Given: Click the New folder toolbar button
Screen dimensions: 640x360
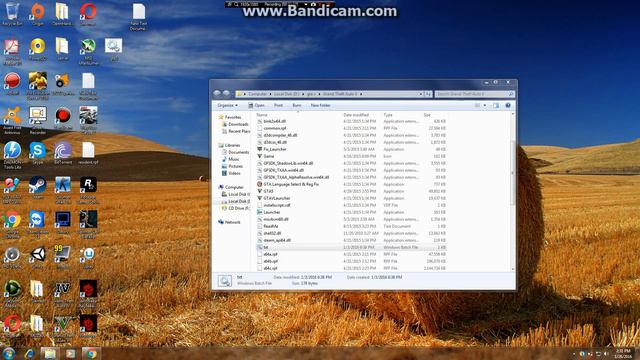Looking at the screenshot, I should point(320,105).
